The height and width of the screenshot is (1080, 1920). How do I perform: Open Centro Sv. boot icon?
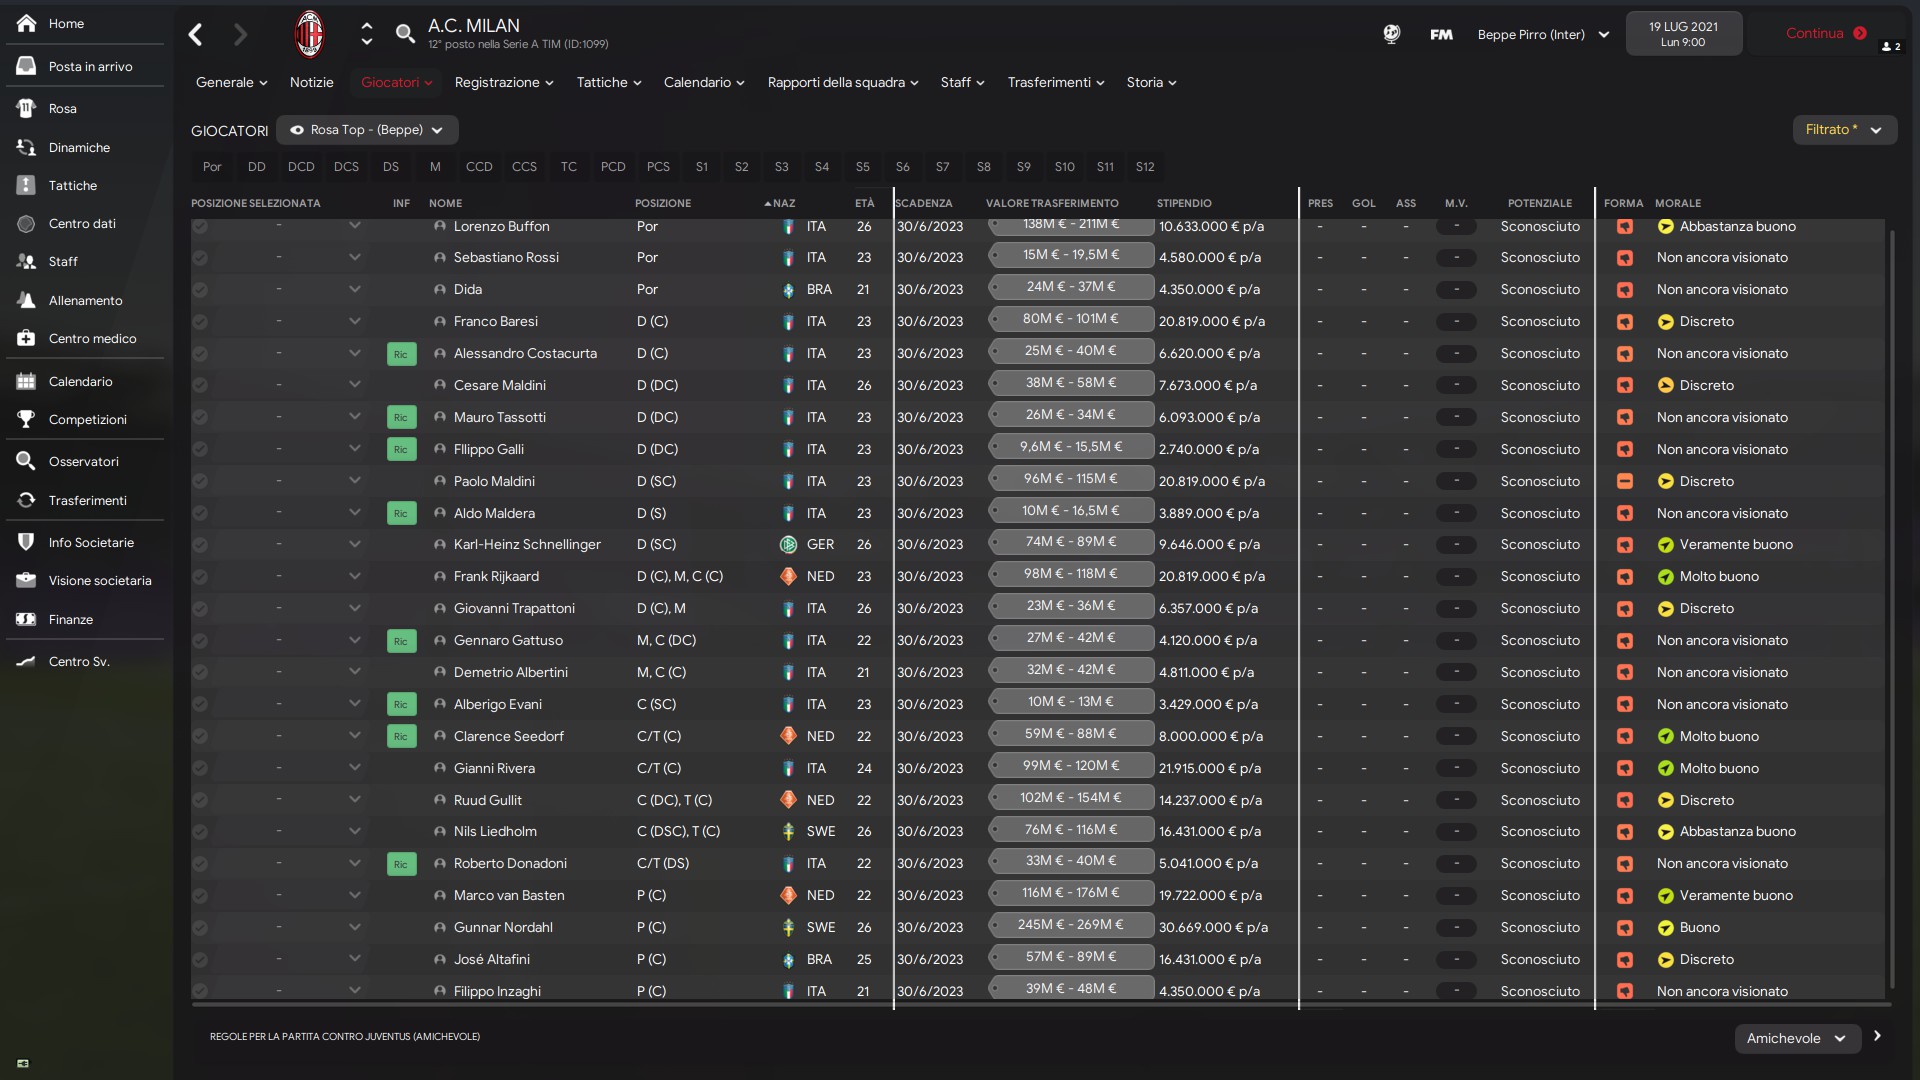(x=26, y=661)
